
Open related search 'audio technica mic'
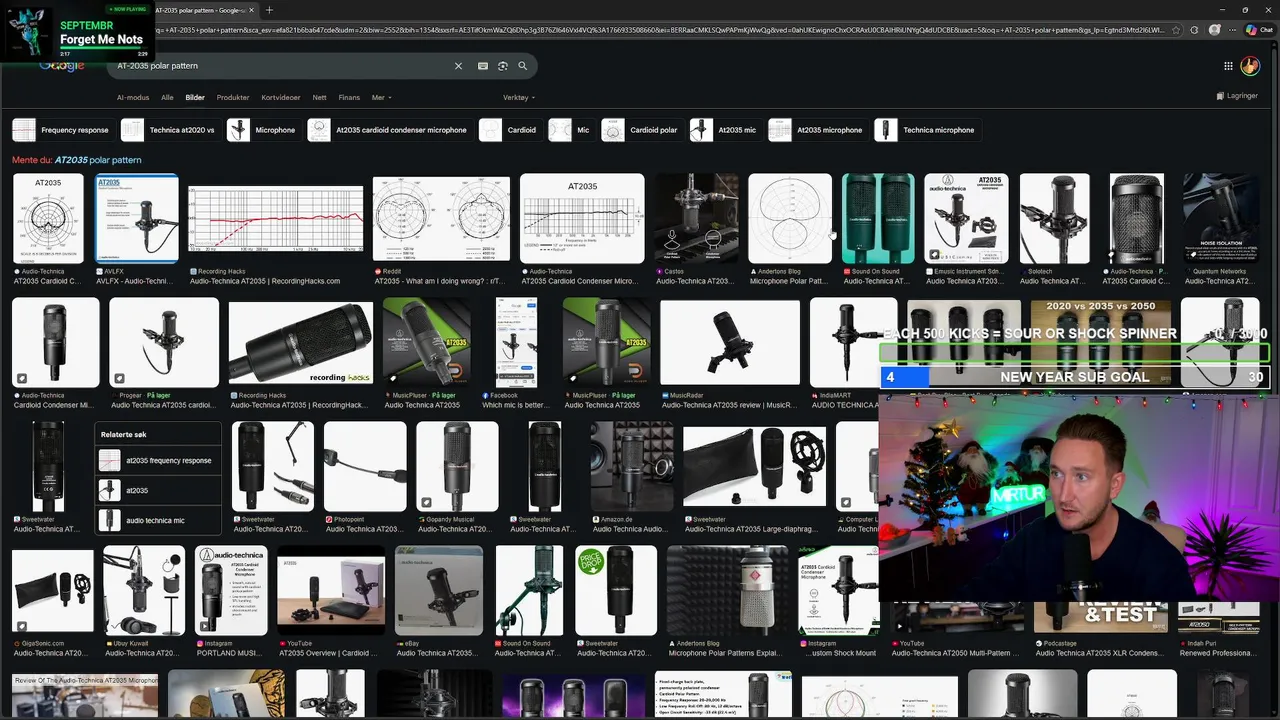[x=157, y=521]
